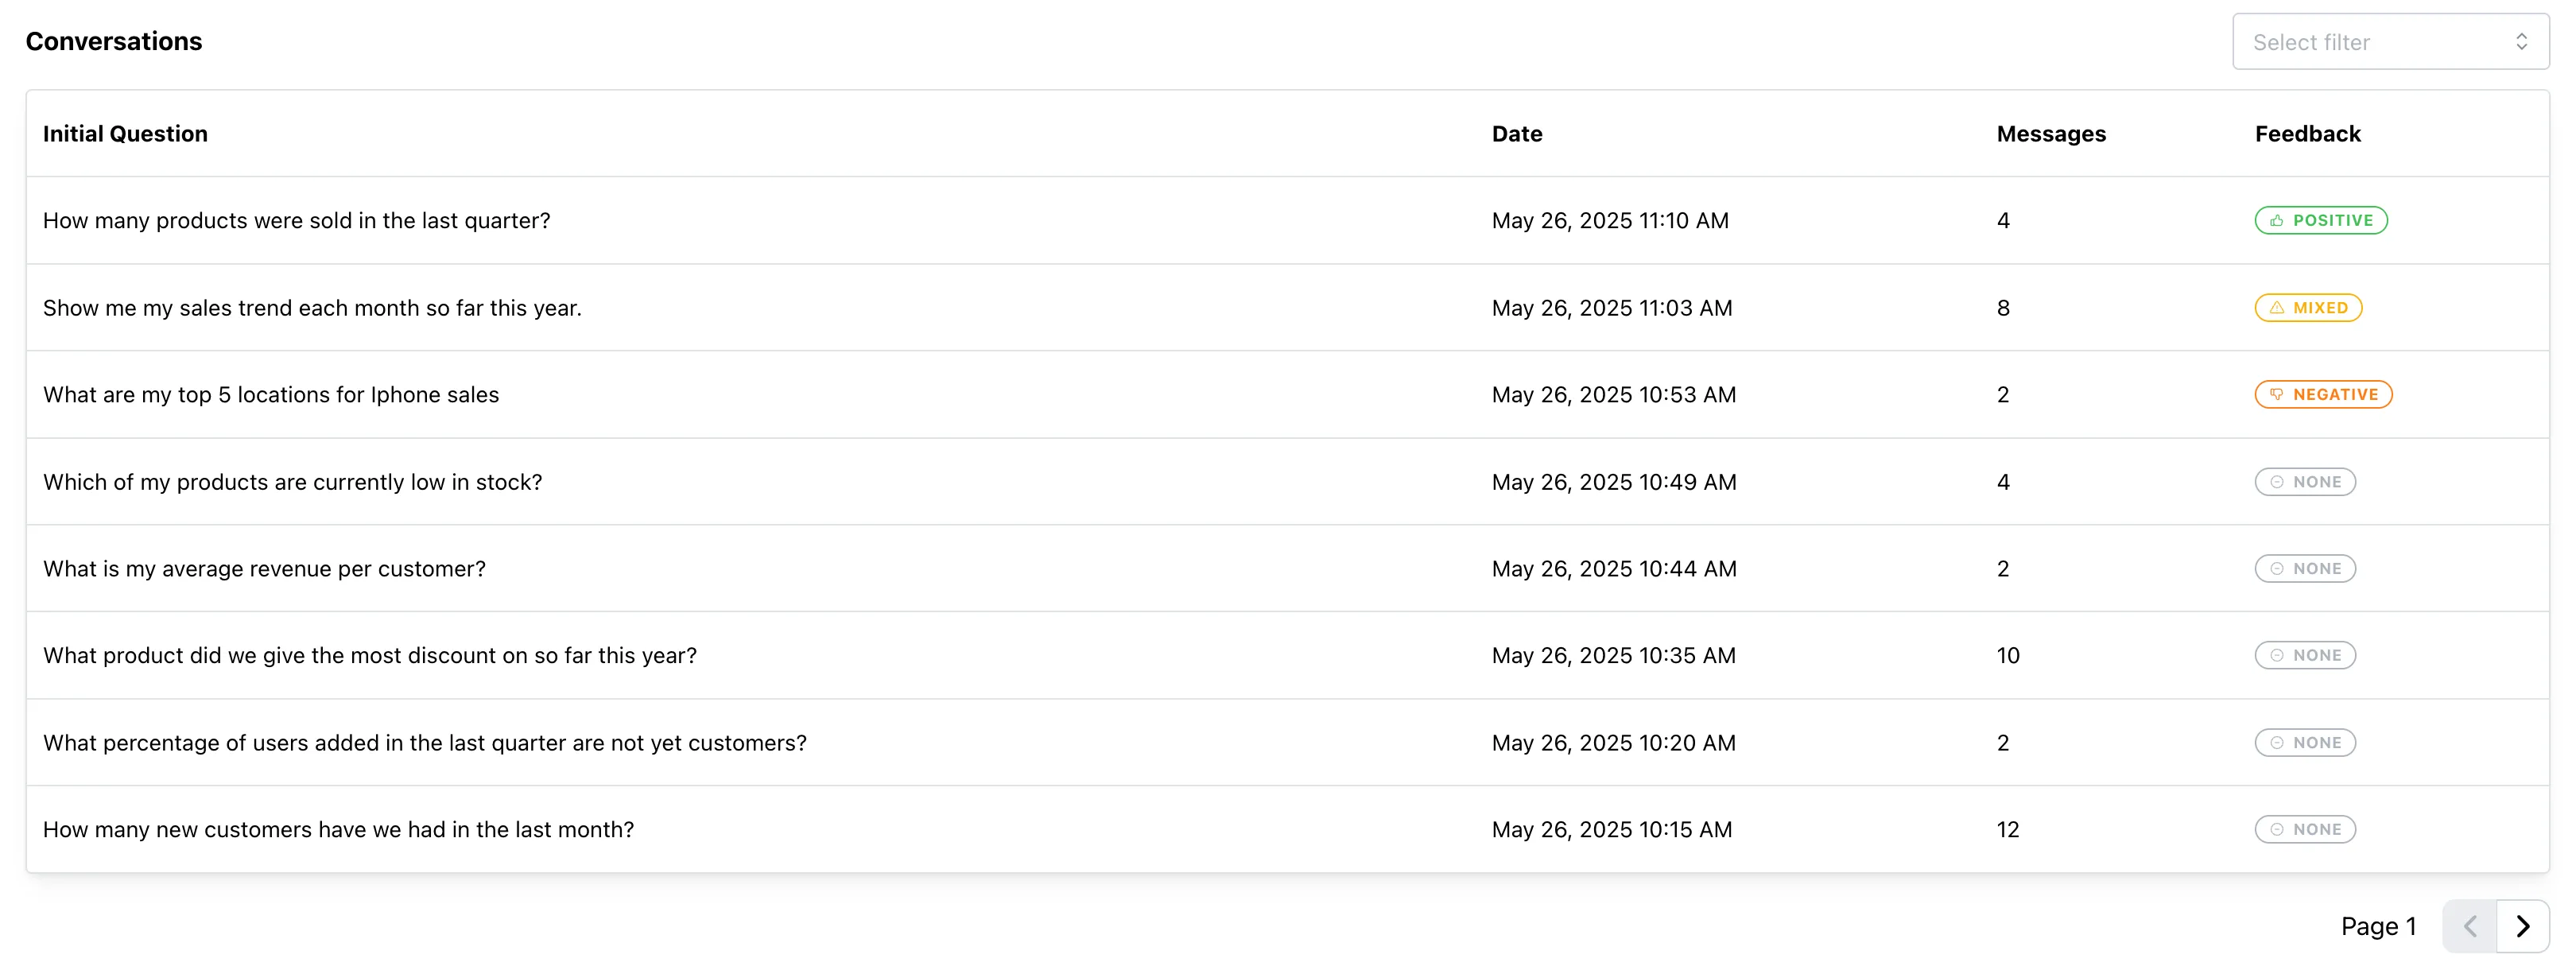Image resolution: width=2576 pixels, height=970 pixels.
Task: Click NONE badge for most discount row
Action: pyautogui.click(x=2304, y=655)
